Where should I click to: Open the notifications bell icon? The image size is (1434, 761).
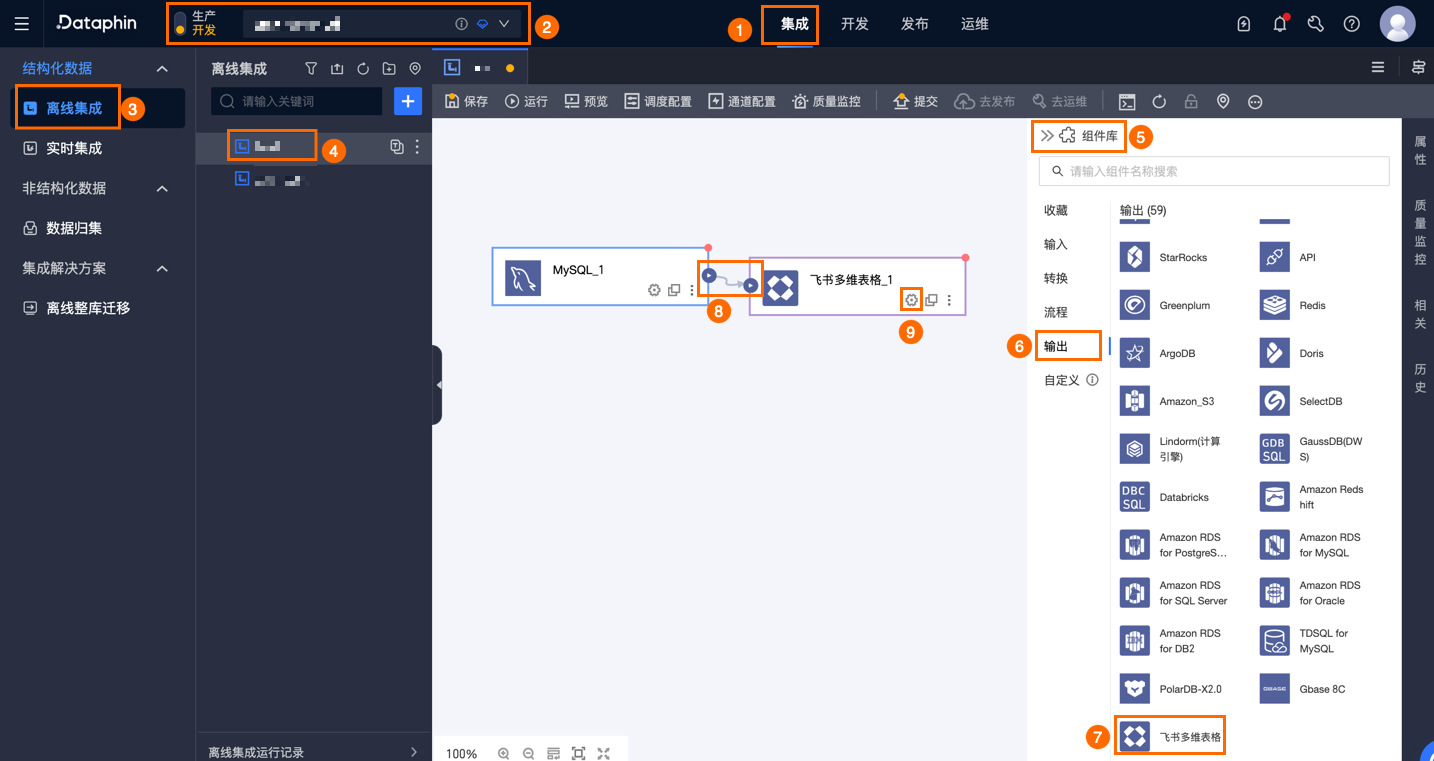[1280, 24]
